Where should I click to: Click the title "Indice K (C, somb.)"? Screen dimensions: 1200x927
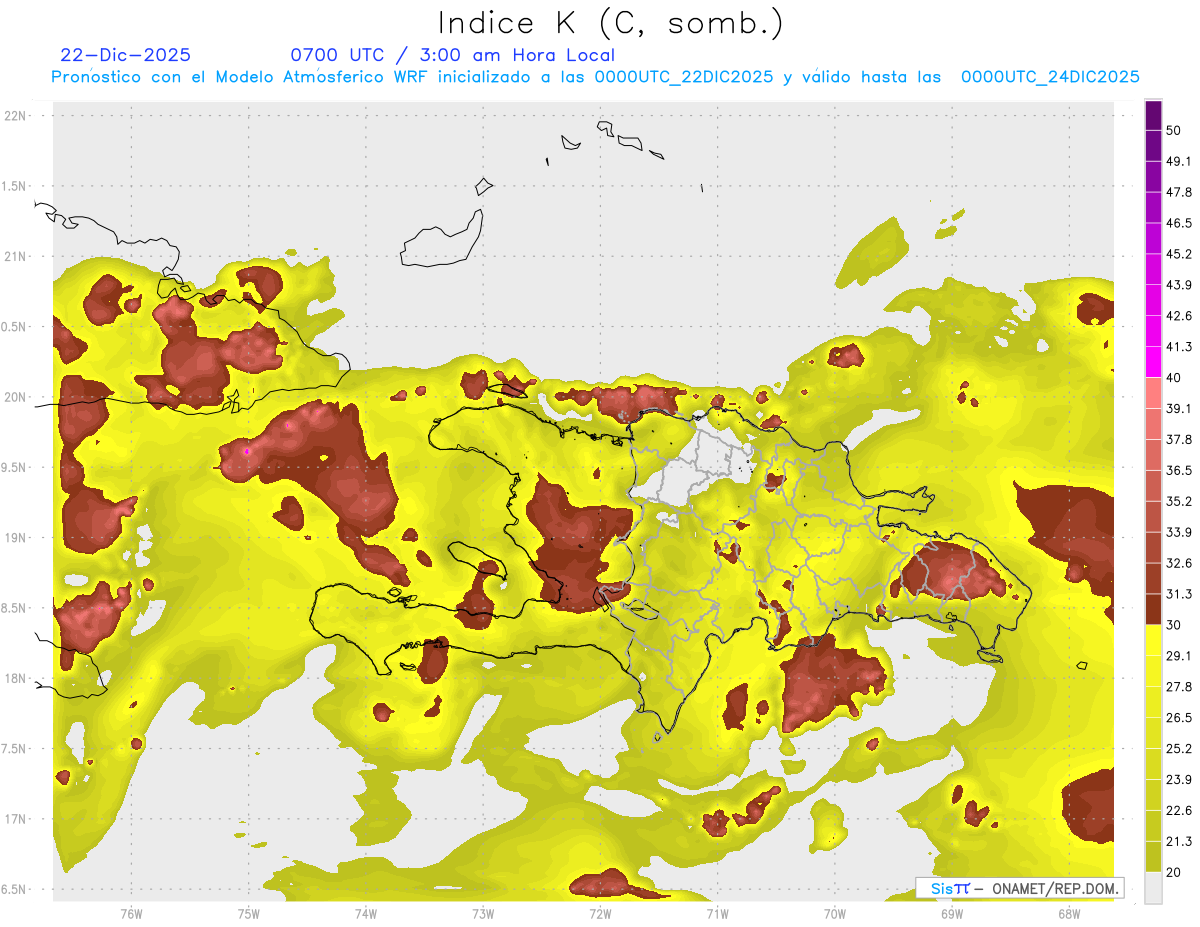point(610,23)
